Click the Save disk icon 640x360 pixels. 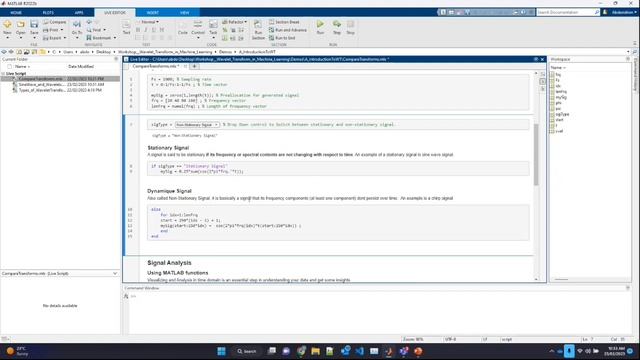34,25
